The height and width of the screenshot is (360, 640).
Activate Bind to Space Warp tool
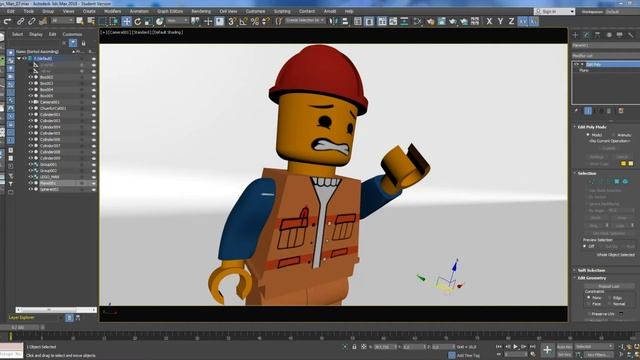pyautogui.click(x=43, y=21)
